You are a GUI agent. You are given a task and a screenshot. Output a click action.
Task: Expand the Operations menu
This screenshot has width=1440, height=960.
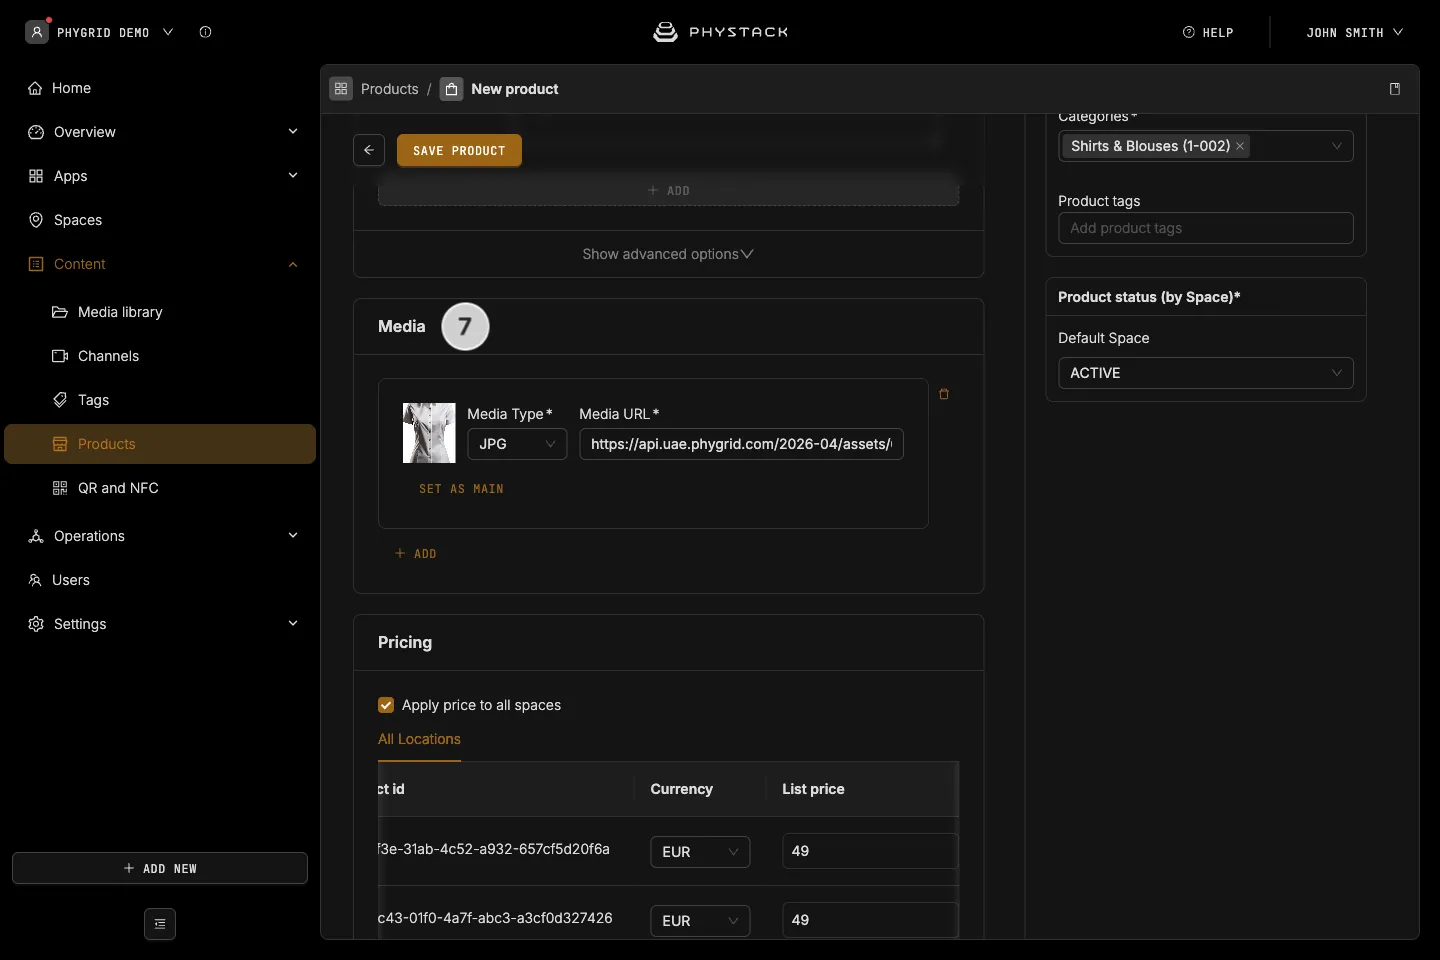[x=160, y=536]
